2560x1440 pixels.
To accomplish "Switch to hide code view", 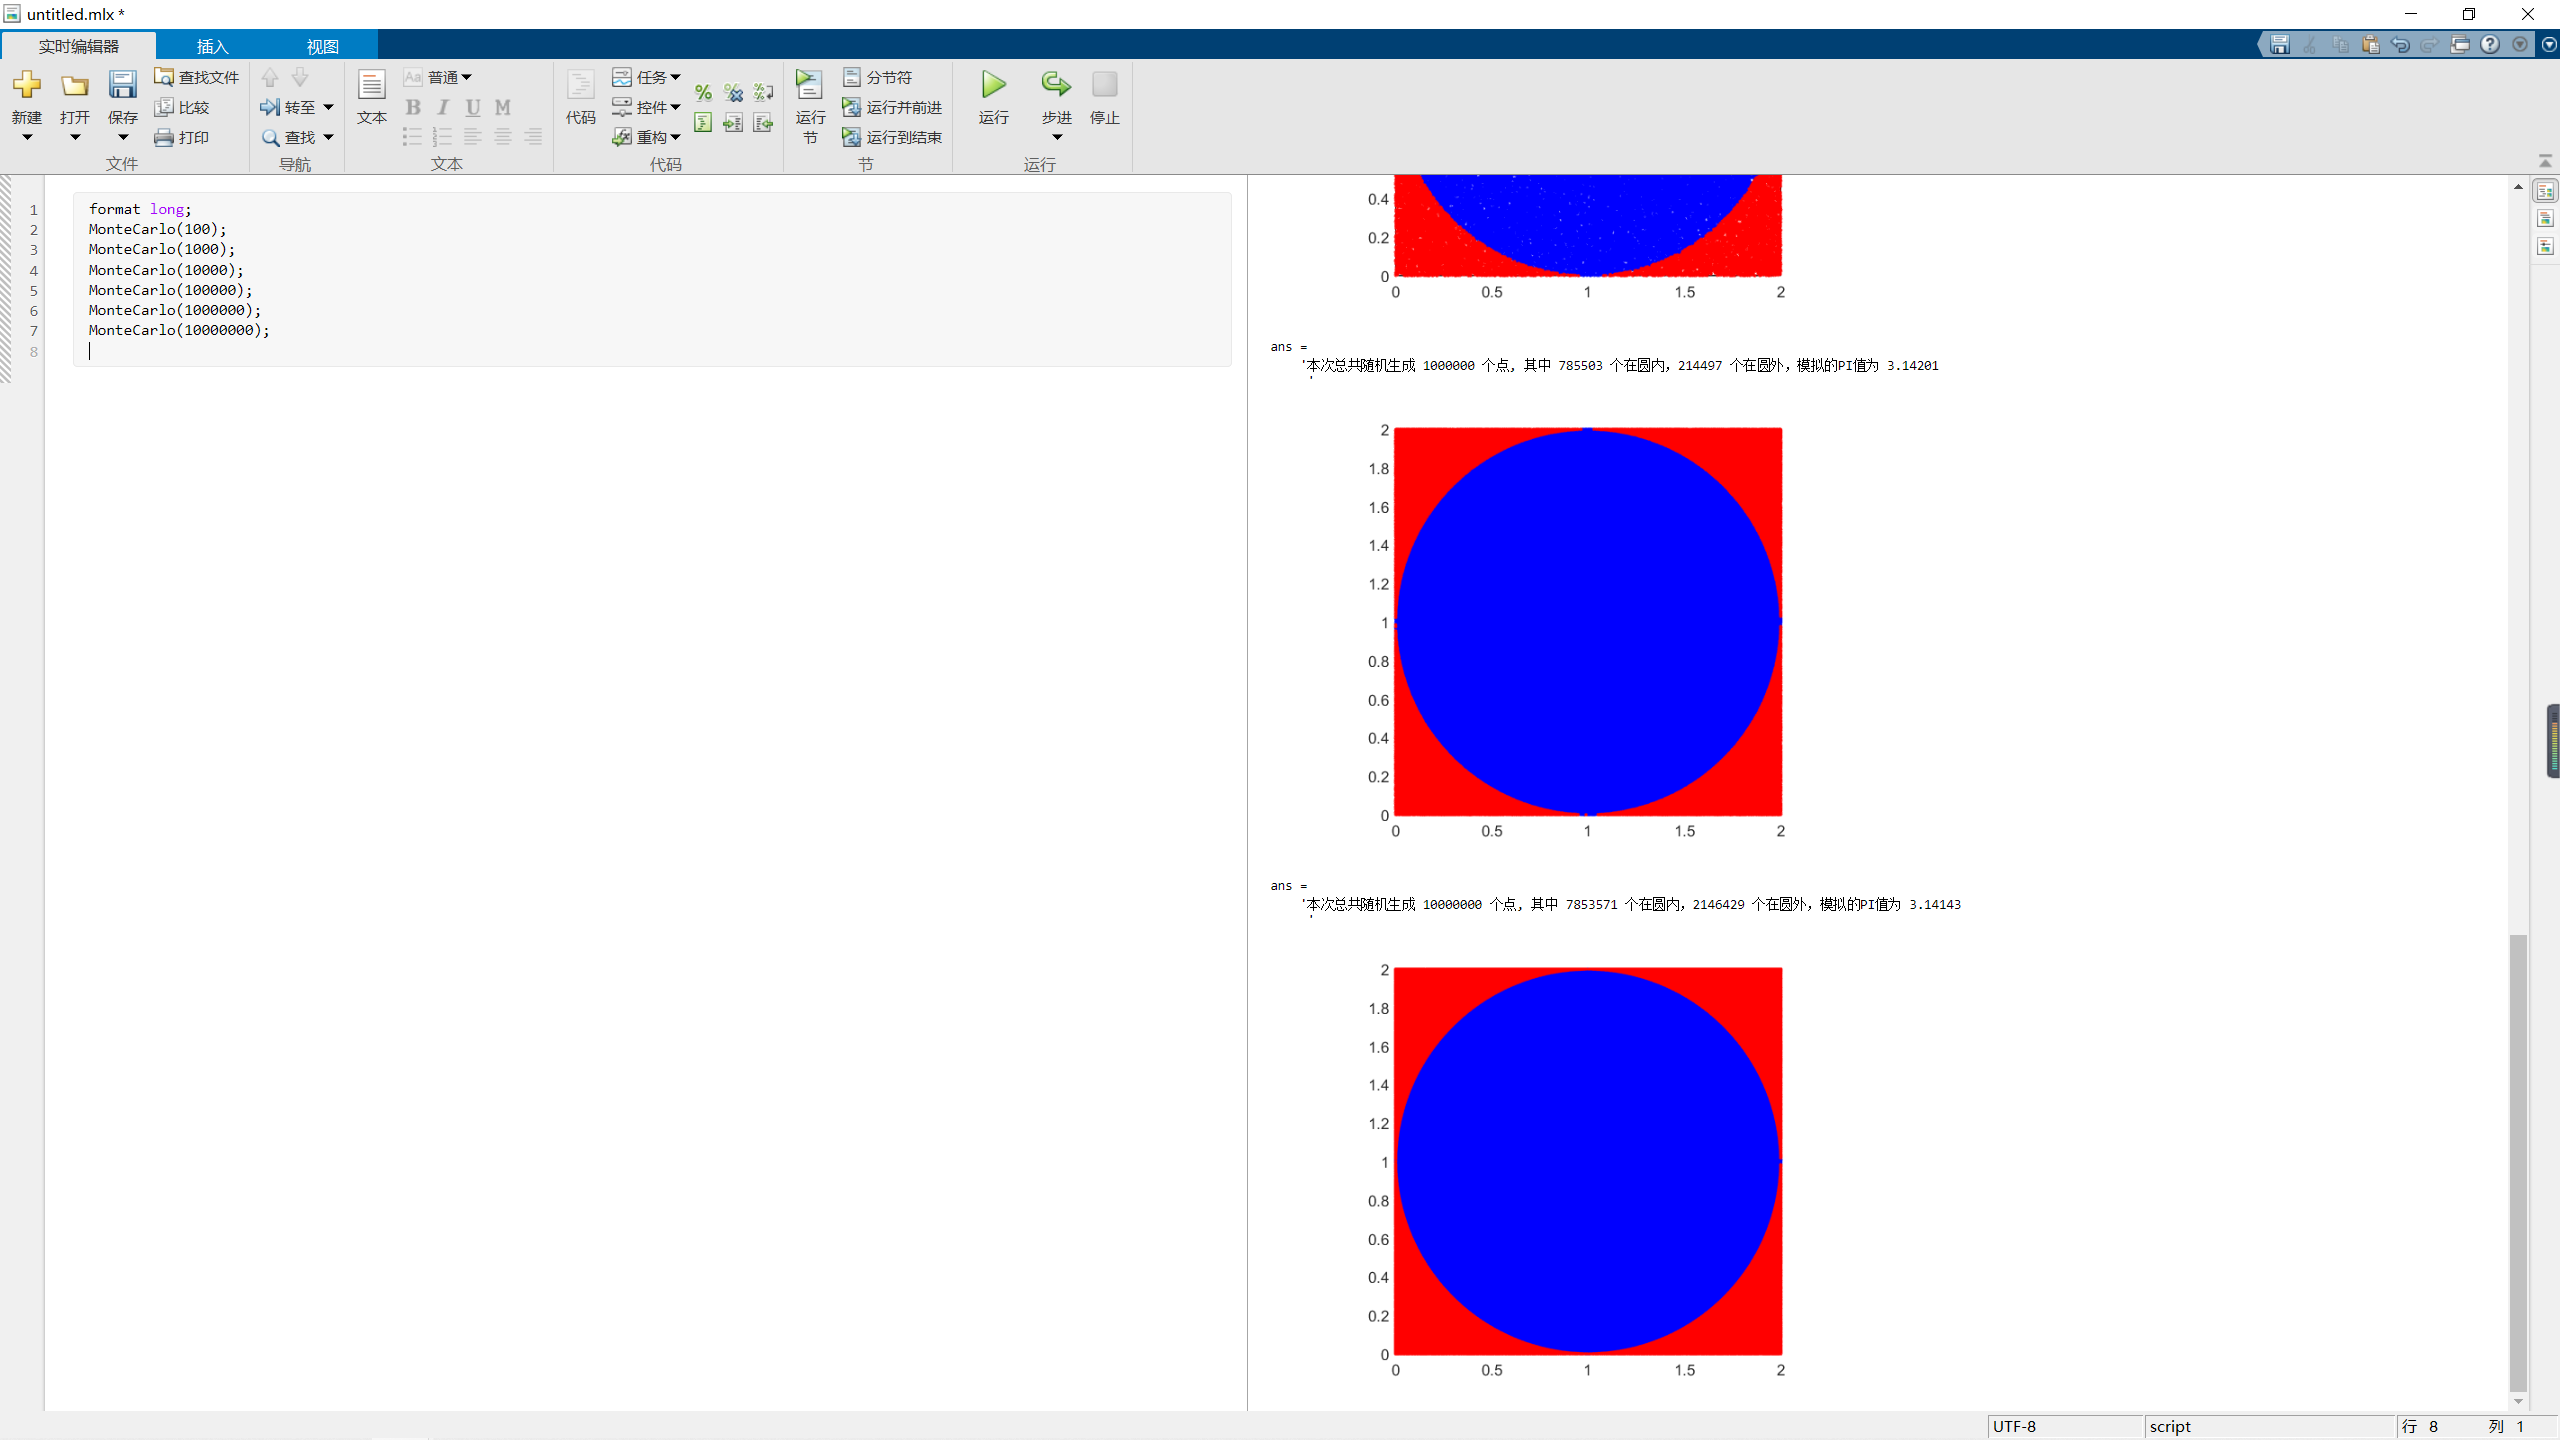I will point(2545,247).
